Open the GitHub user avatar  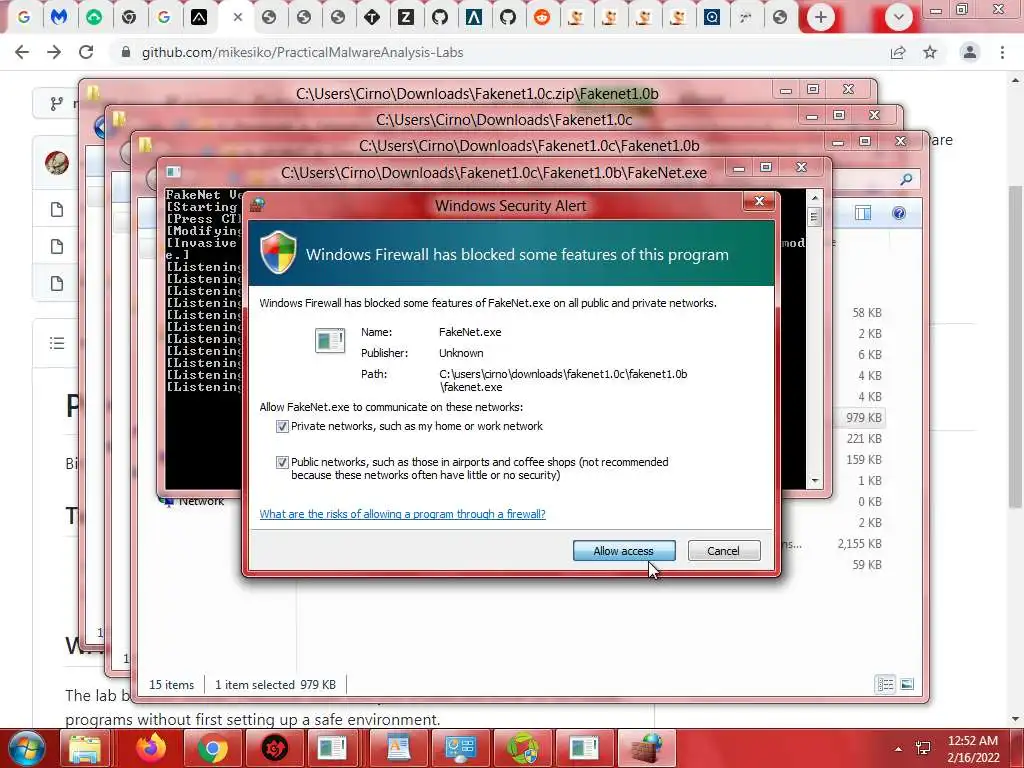coord(57,162)
